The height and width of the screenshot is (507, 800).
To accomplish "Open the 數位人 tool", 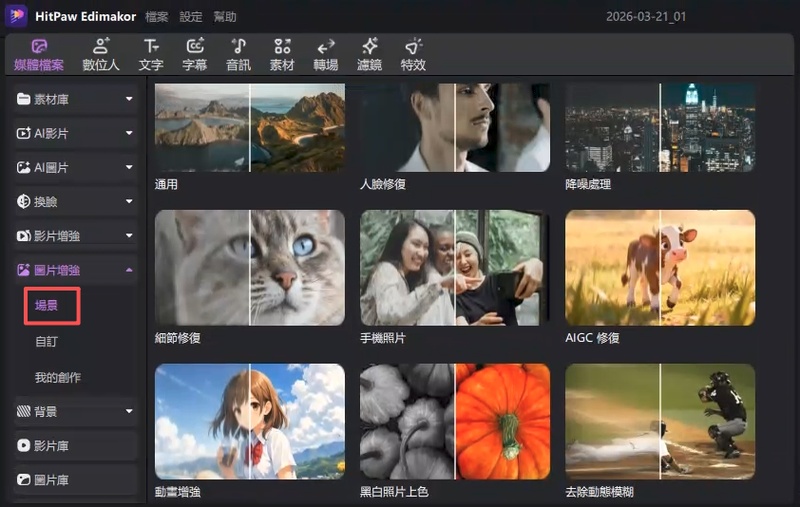I will tap(101, 55).
